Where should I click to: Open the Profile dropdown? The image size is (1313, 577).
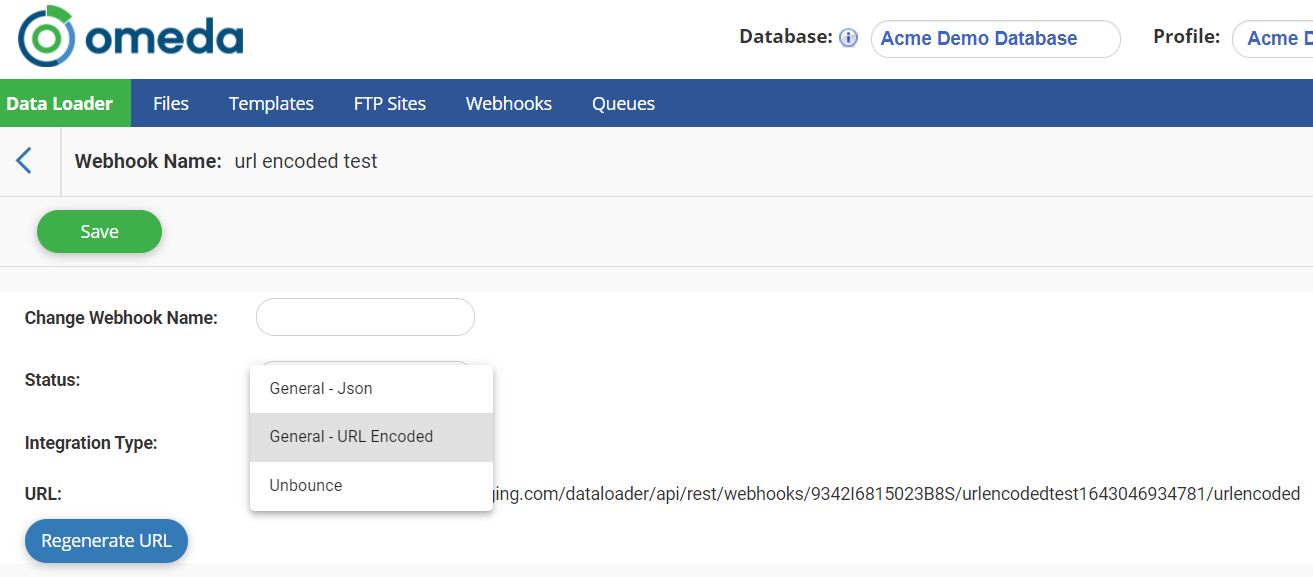[1275, 39]
